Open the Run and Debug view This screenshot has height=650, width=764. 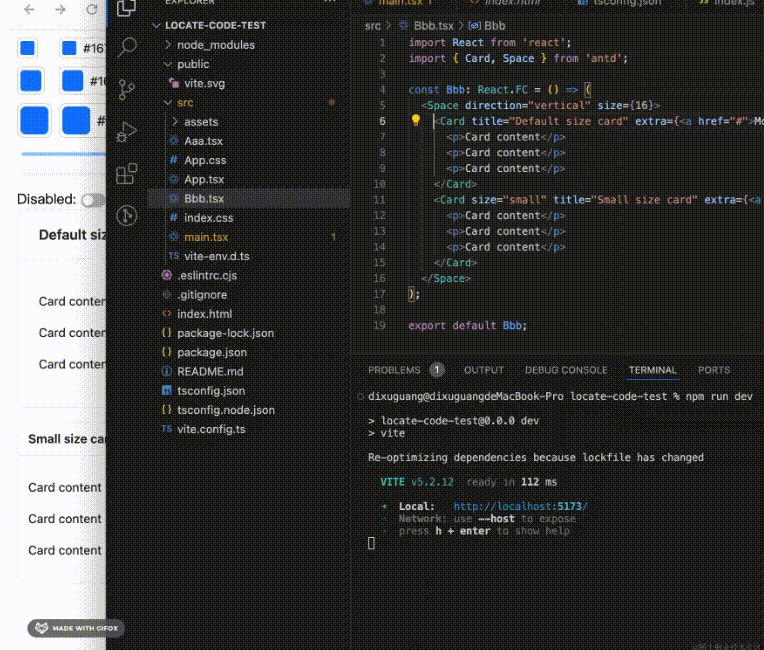127,132
